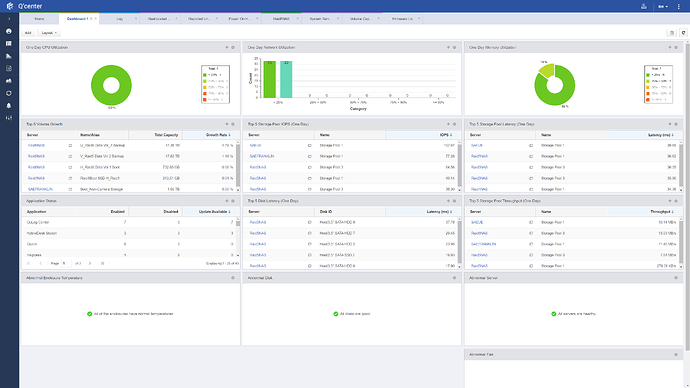Click the scrollbar of the Top 5 Volume Growth table
The width and height of the screenshot is (690, 388).
click(x=238, y=166)
